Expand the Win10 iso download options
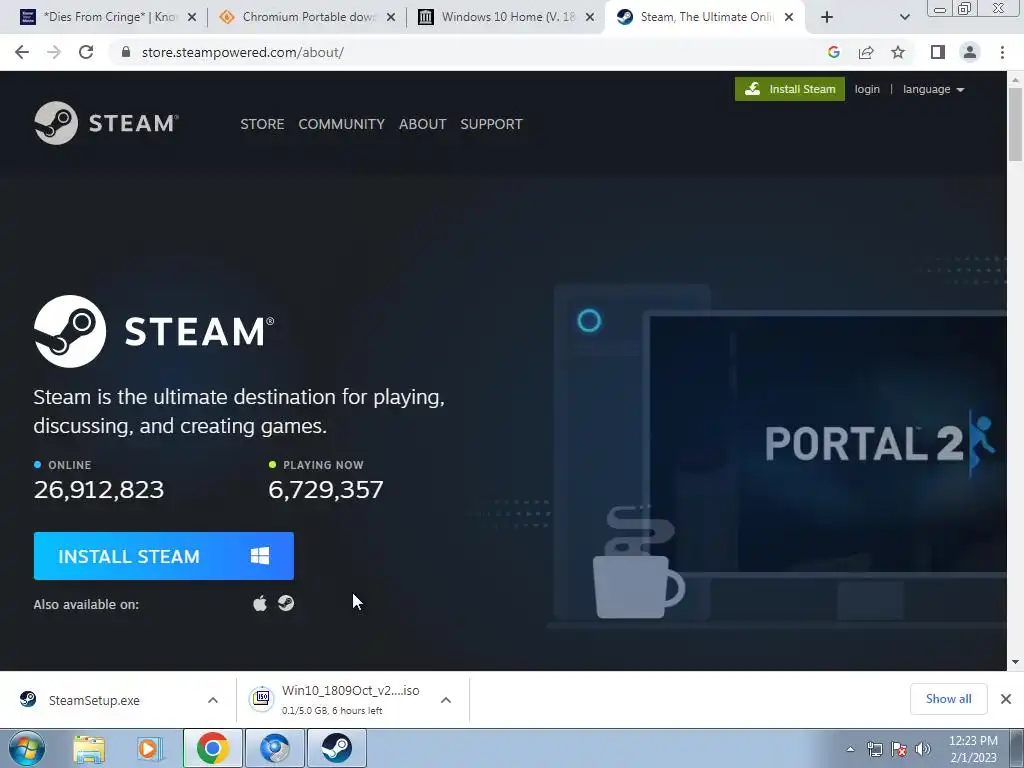Screen dimensions: 1024x768 click(x=446, y=700)
